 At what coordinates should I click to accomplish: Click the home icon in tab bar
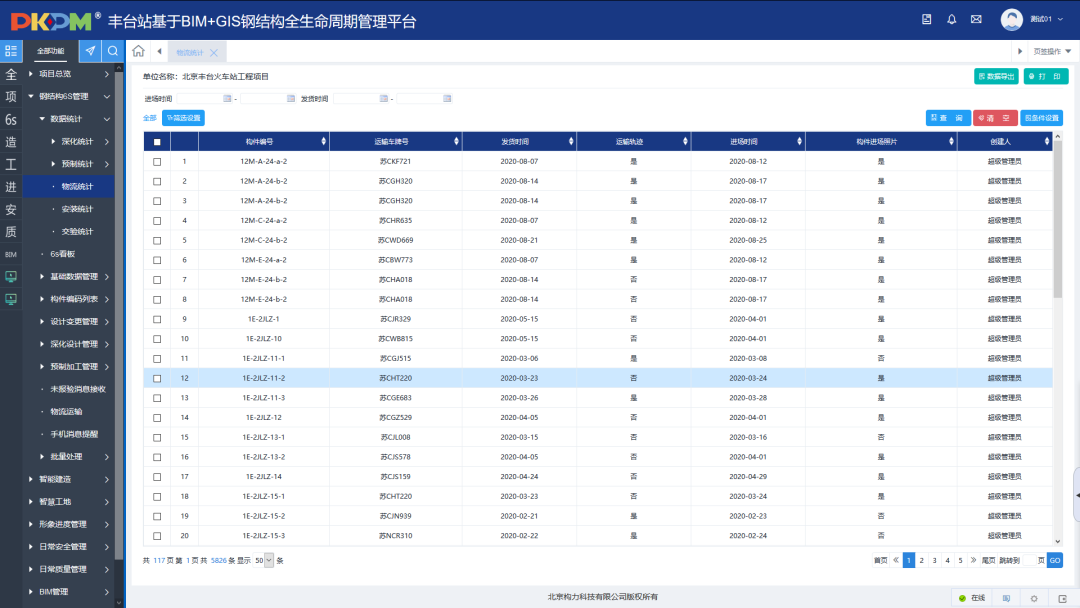click(139, 51)
